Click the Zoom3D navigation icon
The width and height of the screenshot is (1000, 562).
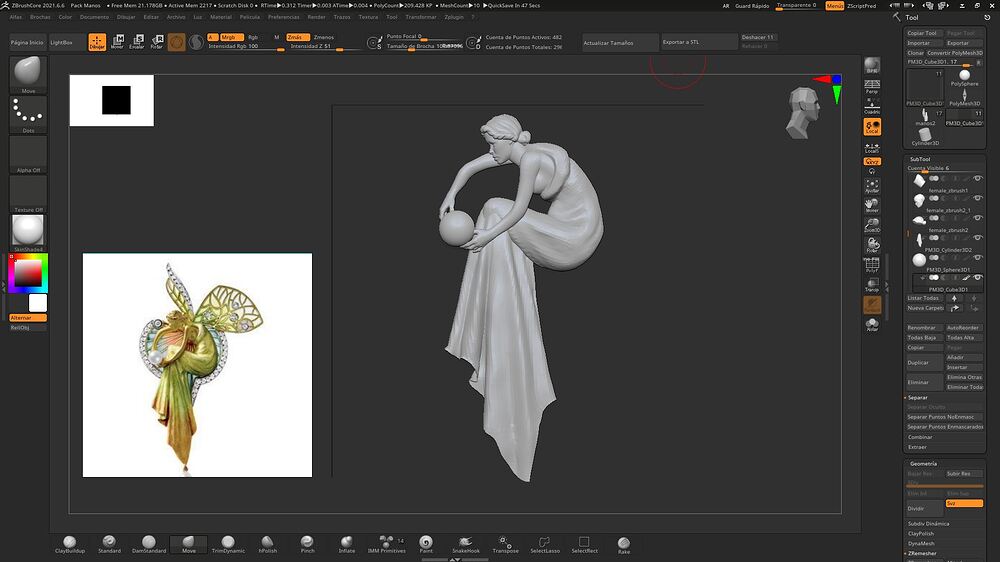pos(872,225)
